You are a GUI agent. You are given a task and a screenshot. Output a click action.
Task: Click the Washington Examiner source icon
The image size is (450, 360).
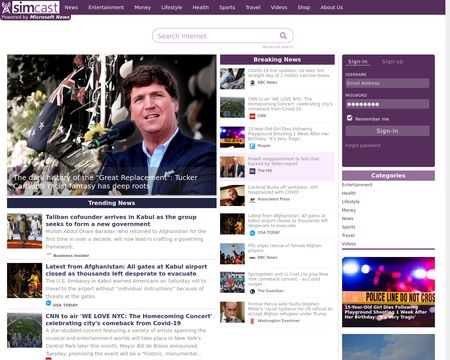coord(252,321)
